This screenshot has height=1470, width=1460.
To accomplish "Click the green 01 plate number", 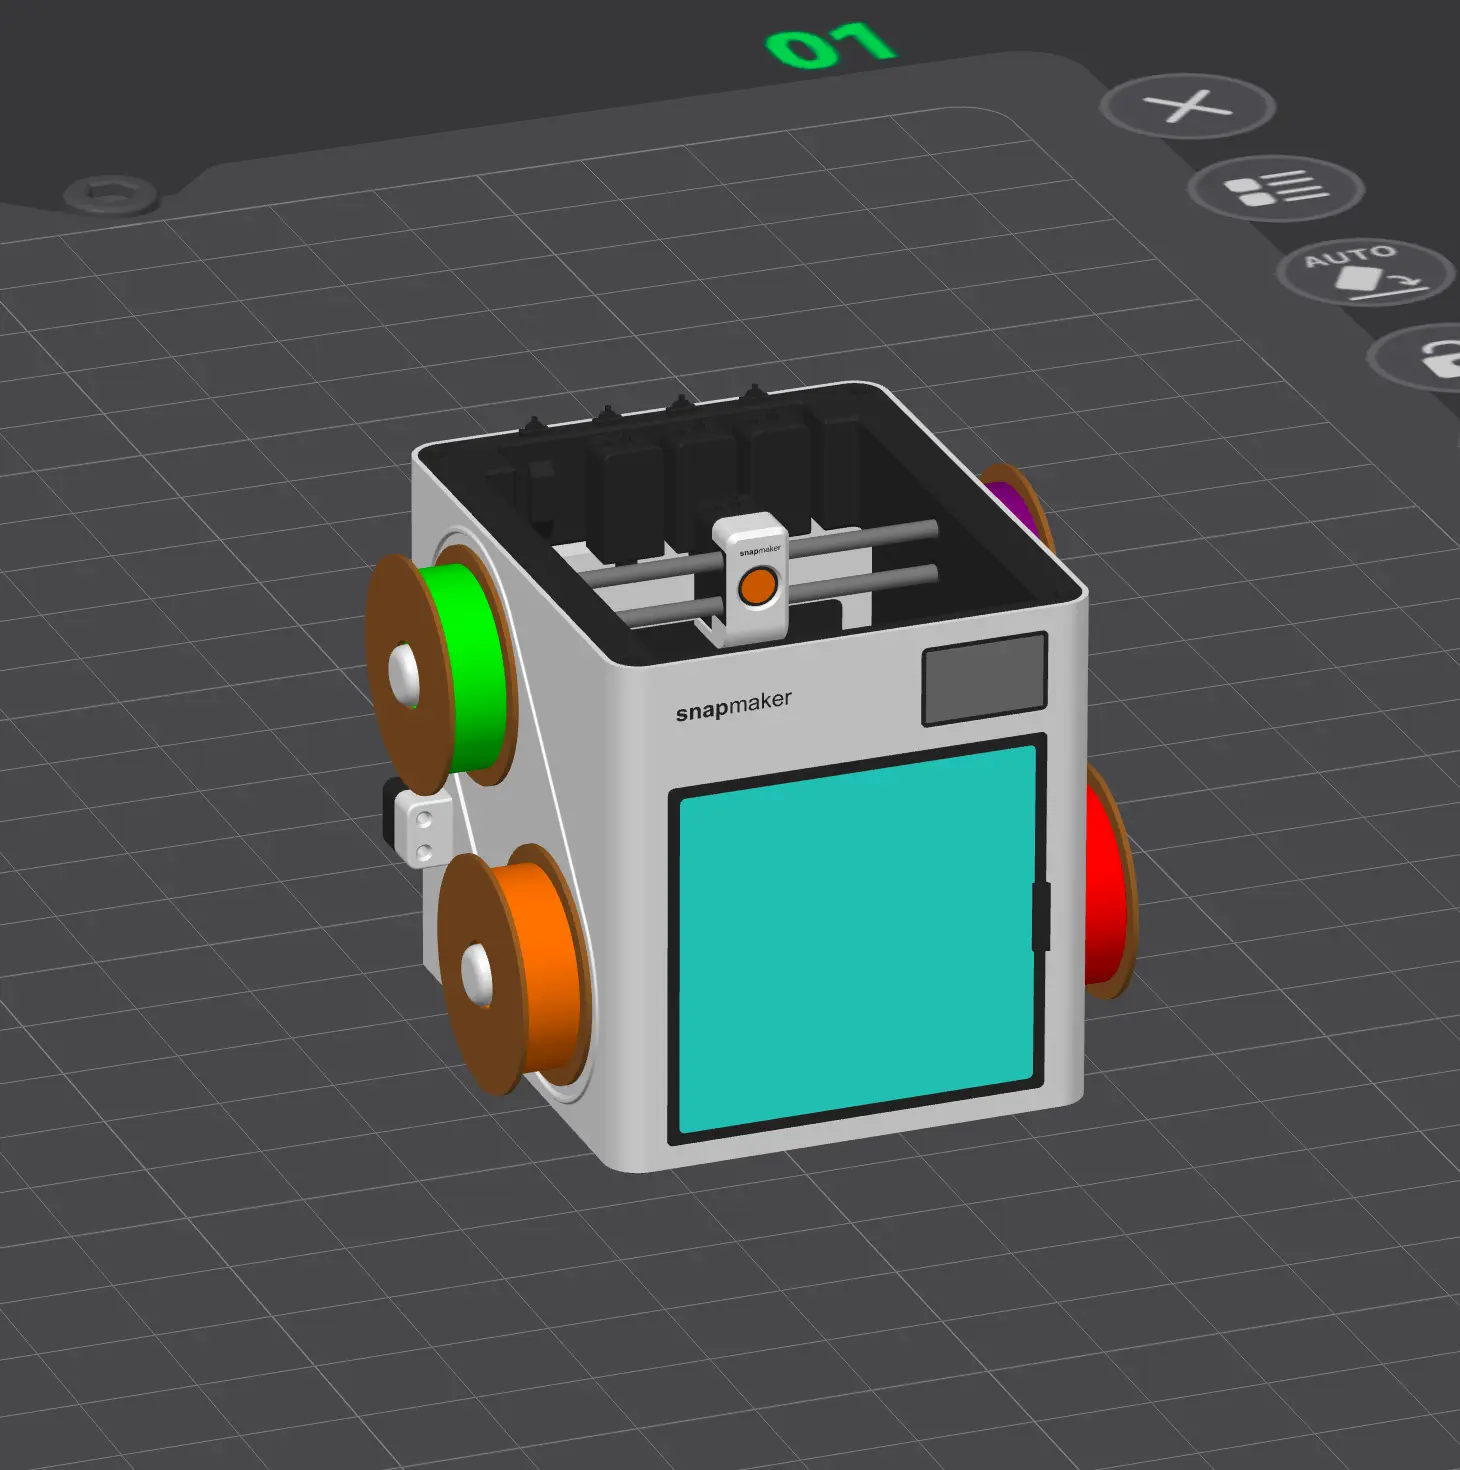I will point(829,46).
